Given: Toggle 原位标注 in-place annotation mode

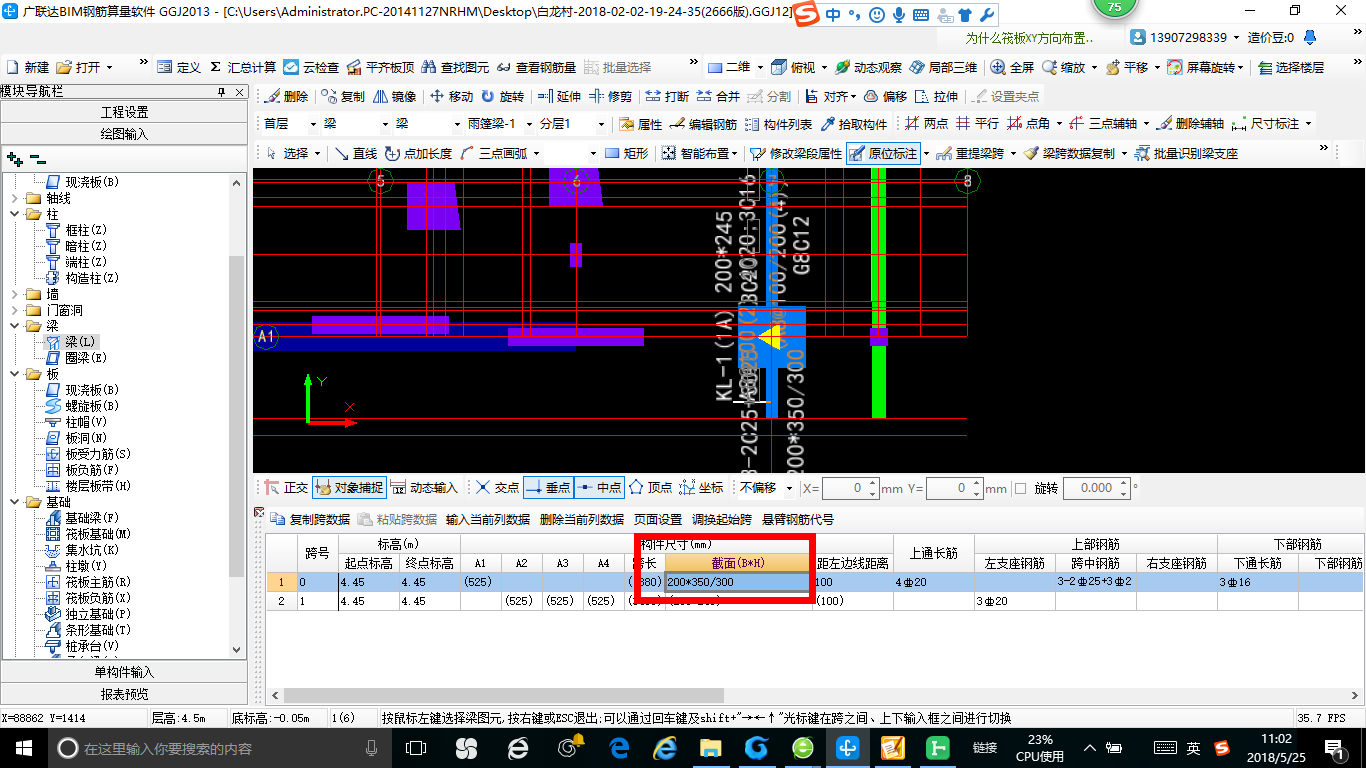Looking at the screenshot, I should coord(883,153).
